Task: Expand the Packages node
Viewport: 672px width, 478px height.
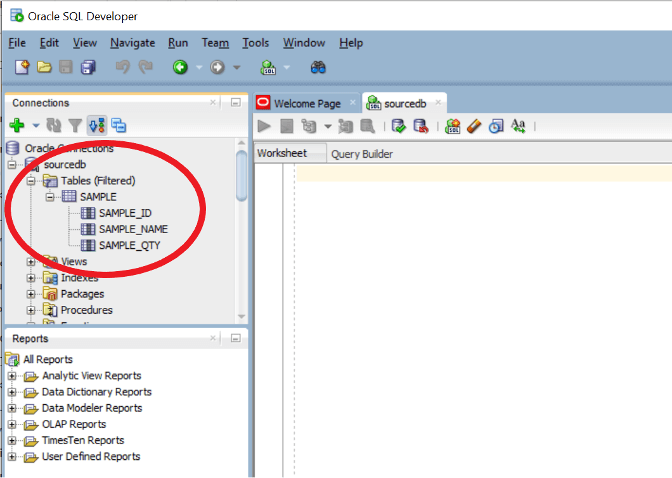Action: pos(31,295)
